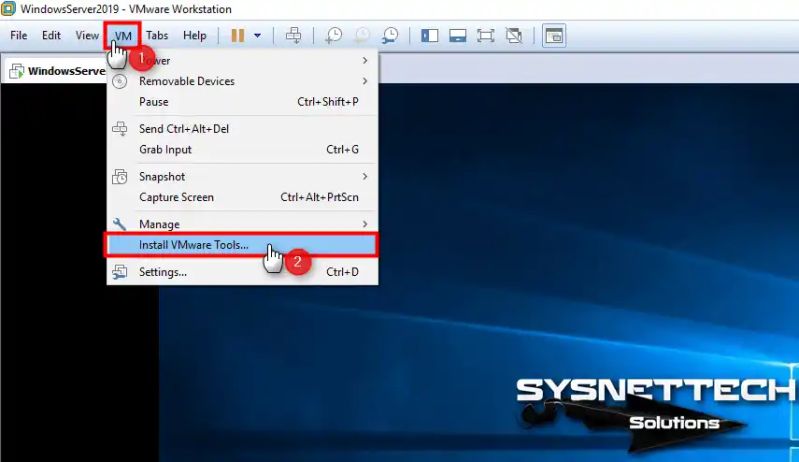Select Install VMware Tools menu entry
This screenshot has width=799, height=462.
tap(241, 245)
